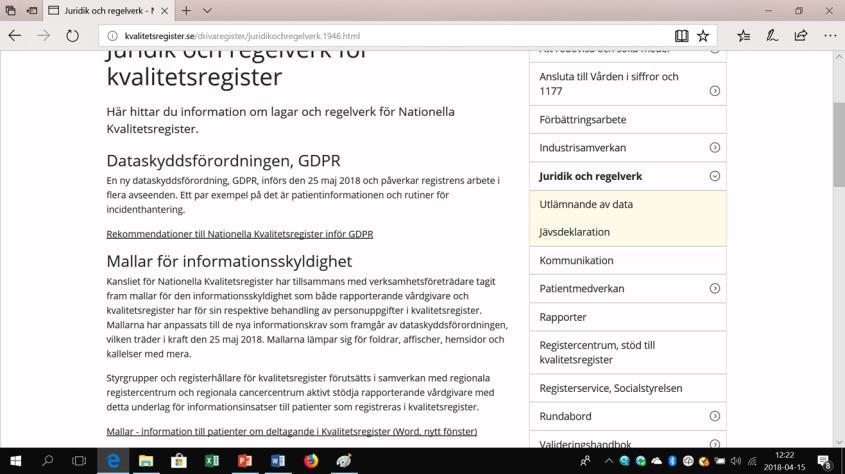Screen dimensions: 845x474
Task: Expand the Valideringshandbok submenu arrow
Action: [715, 443]
